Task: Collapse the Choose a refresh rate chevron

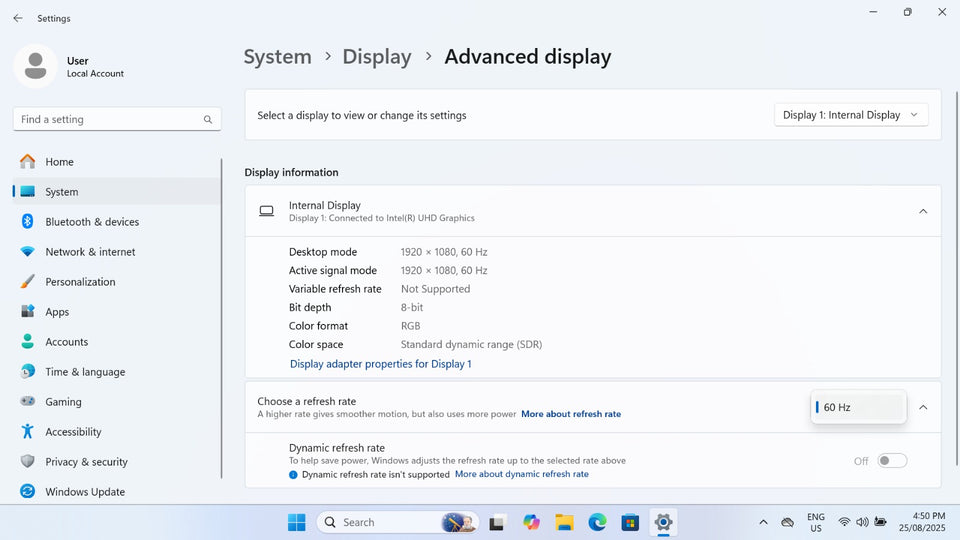Action: click(923, 407)
